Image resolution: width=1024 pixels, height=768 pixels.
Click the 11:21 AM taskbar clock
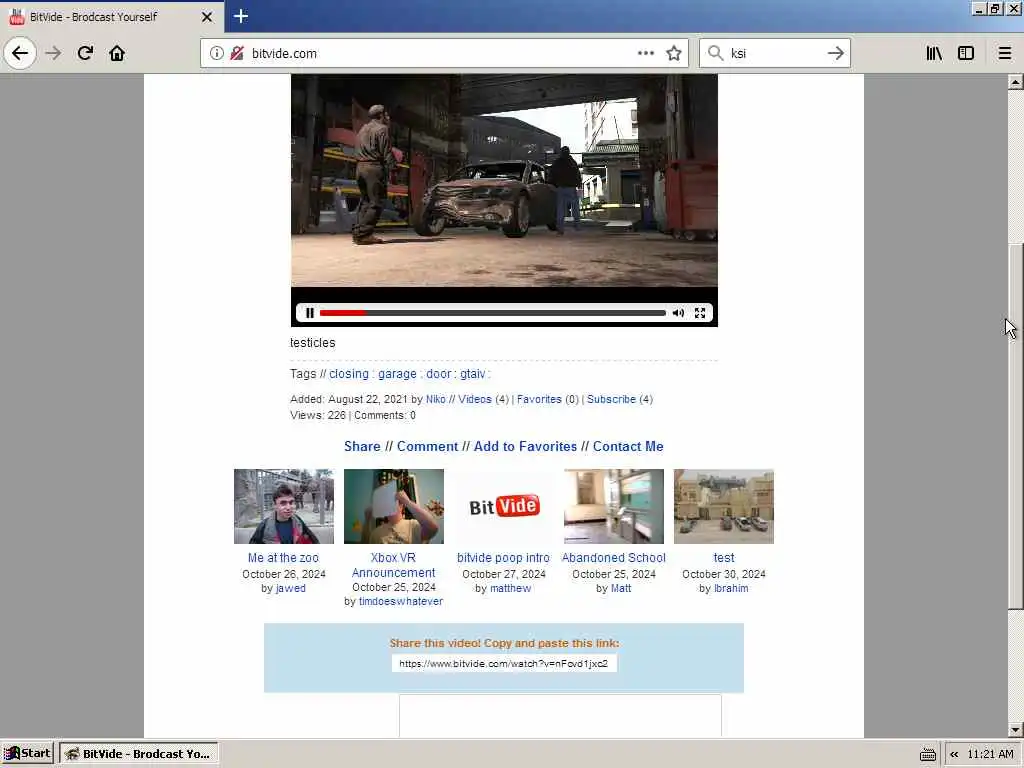(x=990, y=754)
